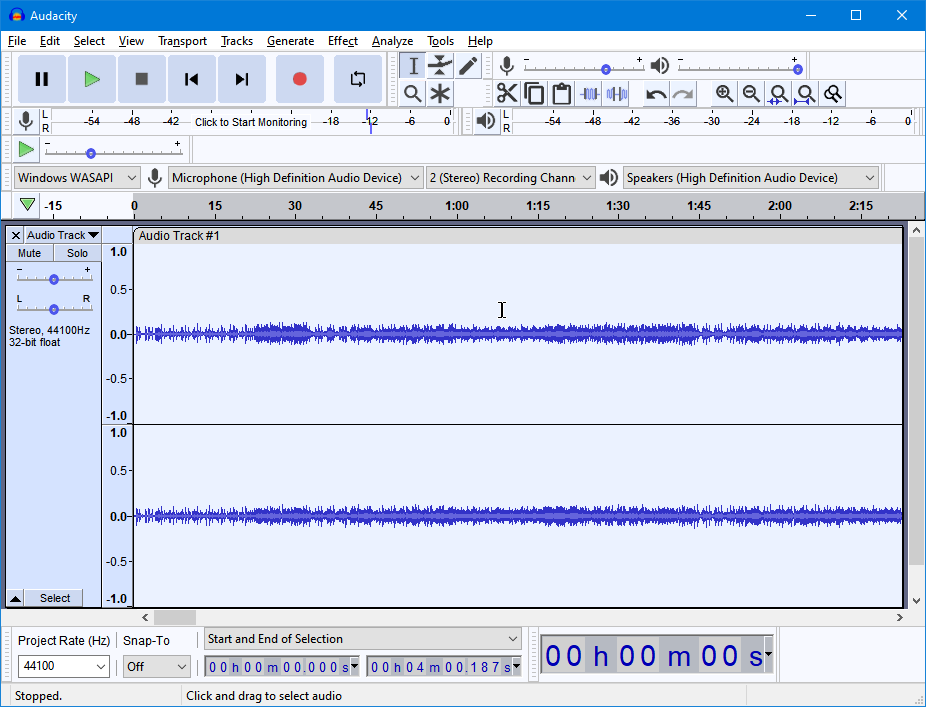The height and width of the screenshot is (707, 926).
Task: Open the File menu
Action: click(x=17, y=41)
